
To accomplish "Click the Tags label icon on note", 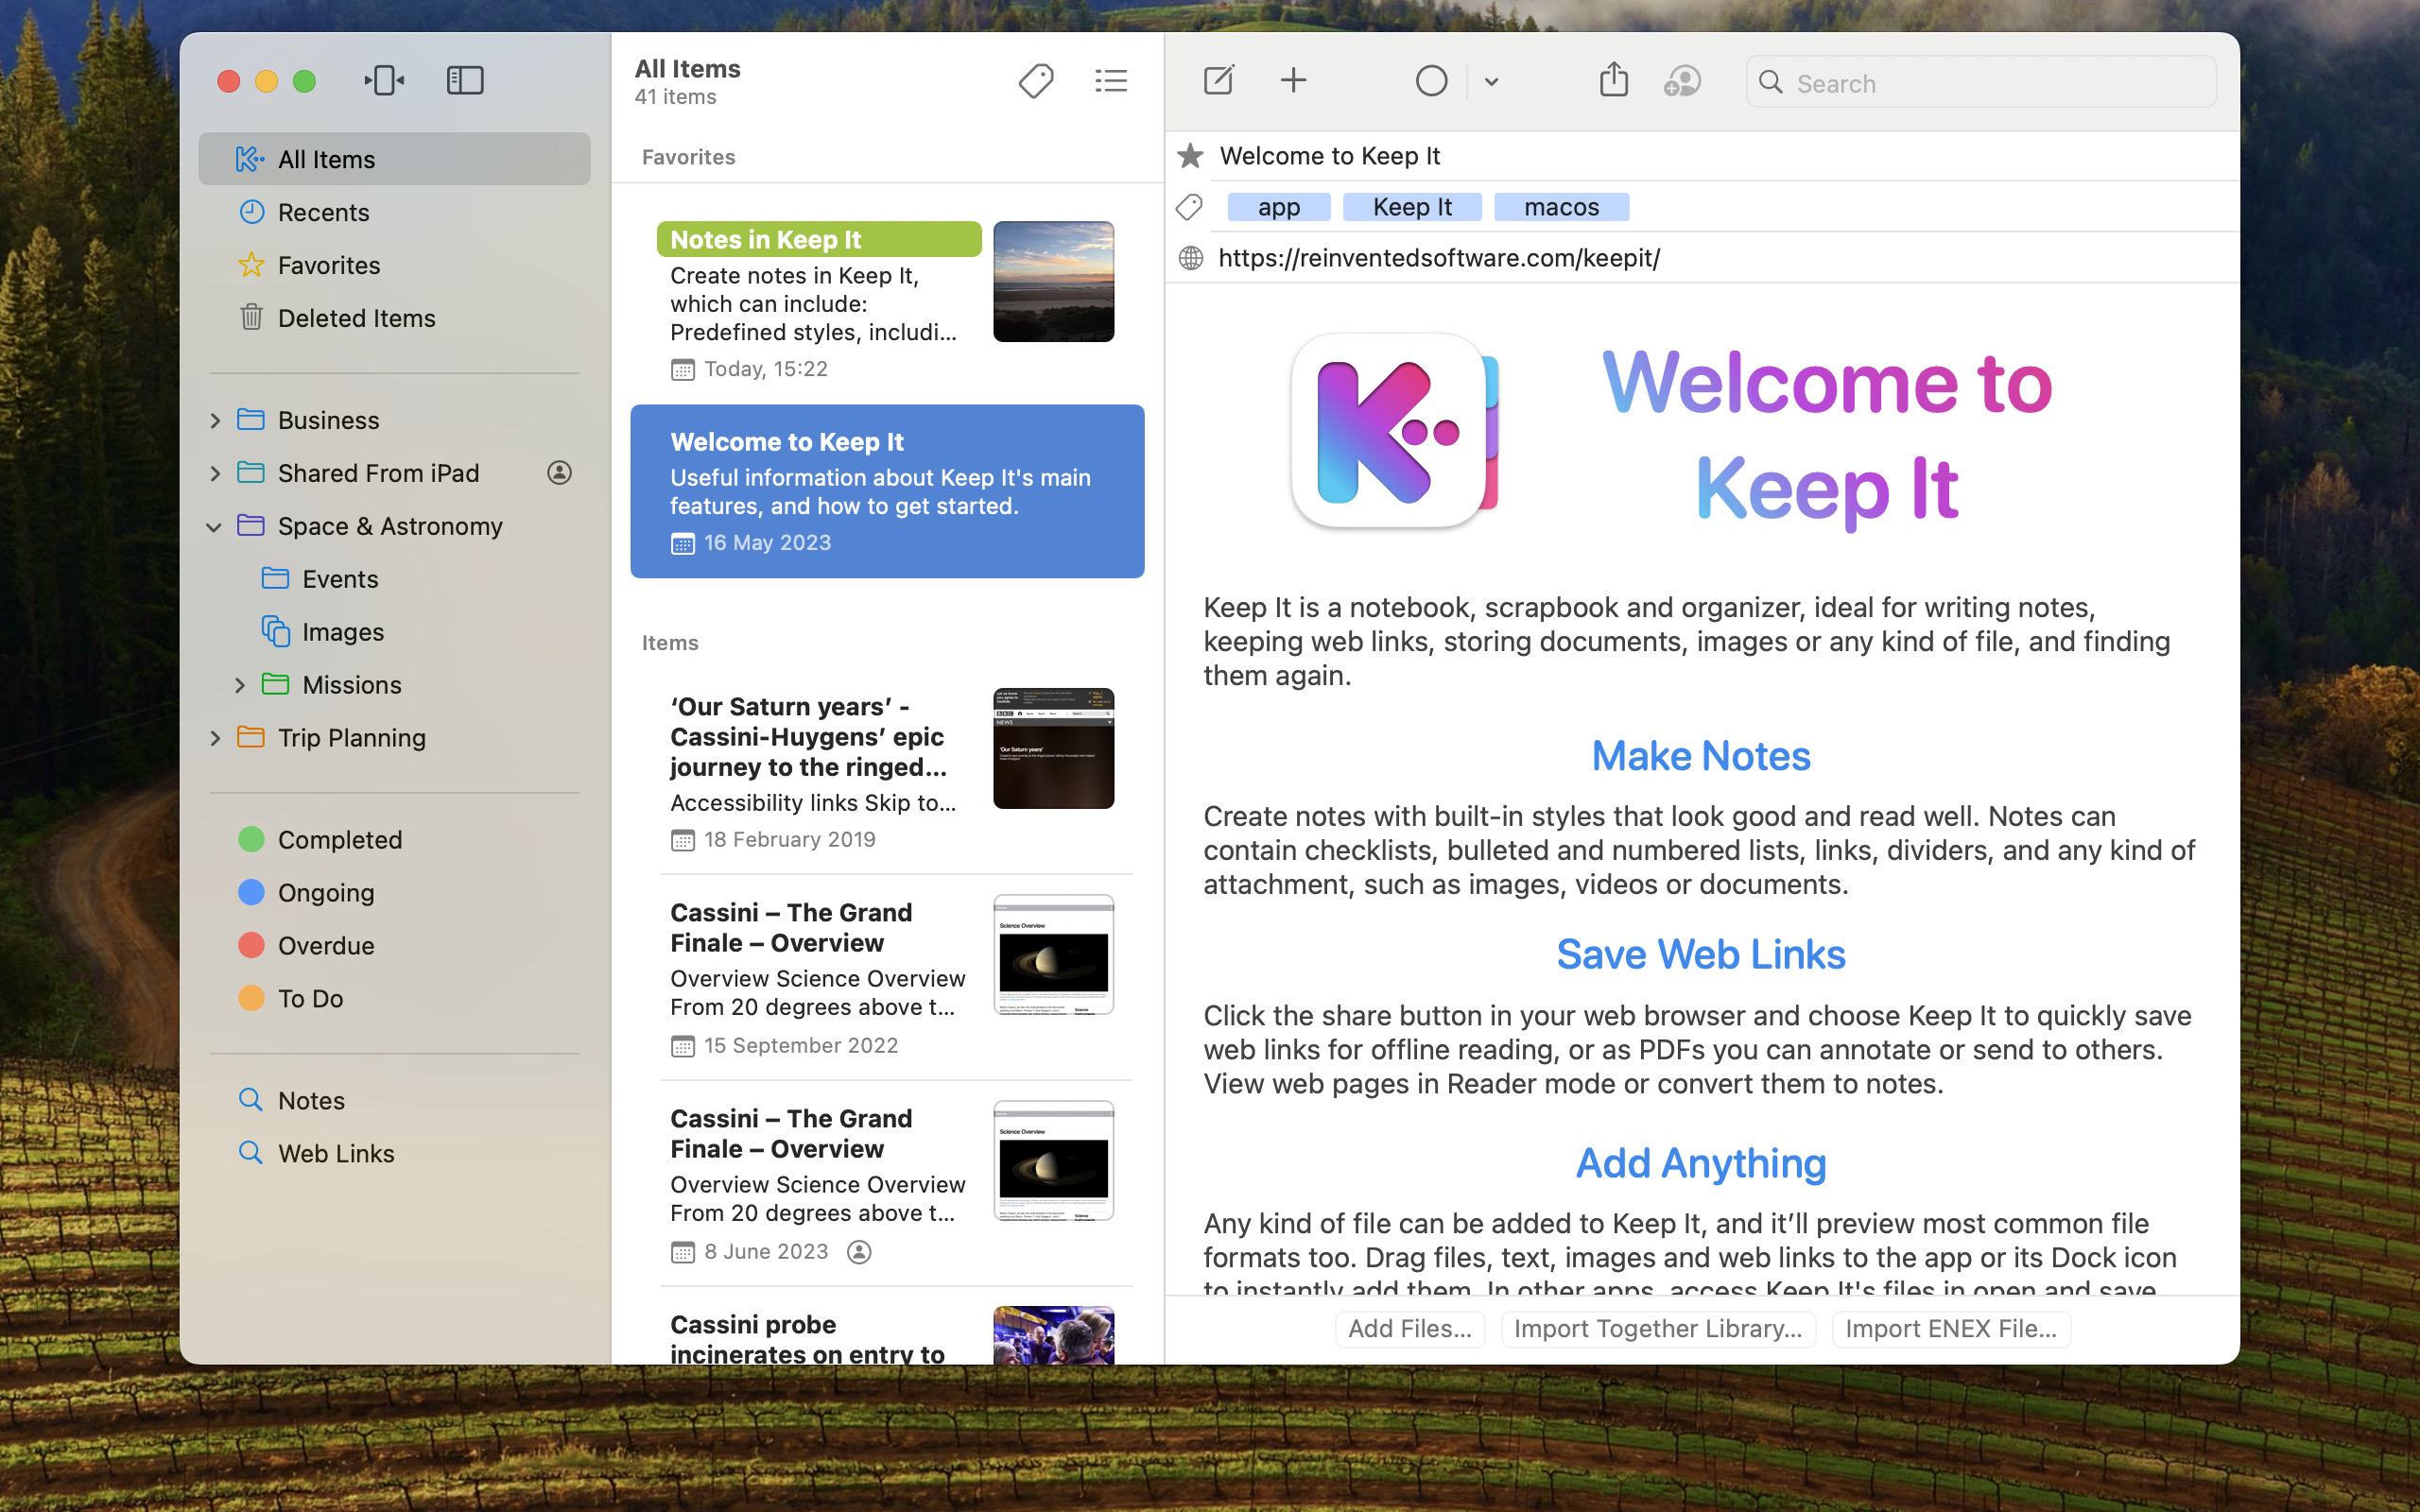I will coord(1190,207).
